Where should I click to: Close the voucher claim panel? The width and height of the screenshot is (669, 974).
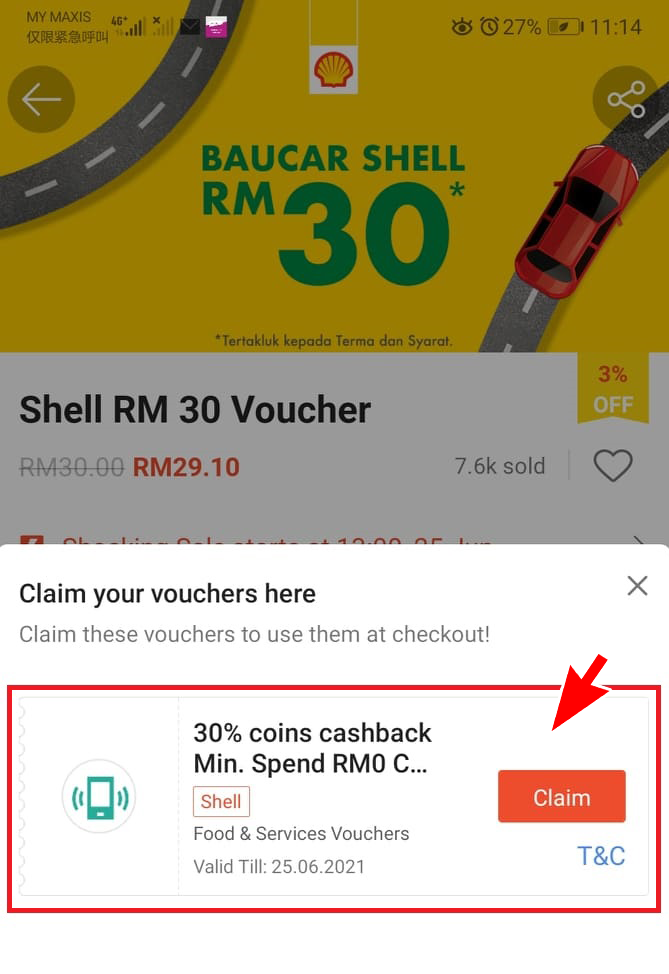click(637, 586)
